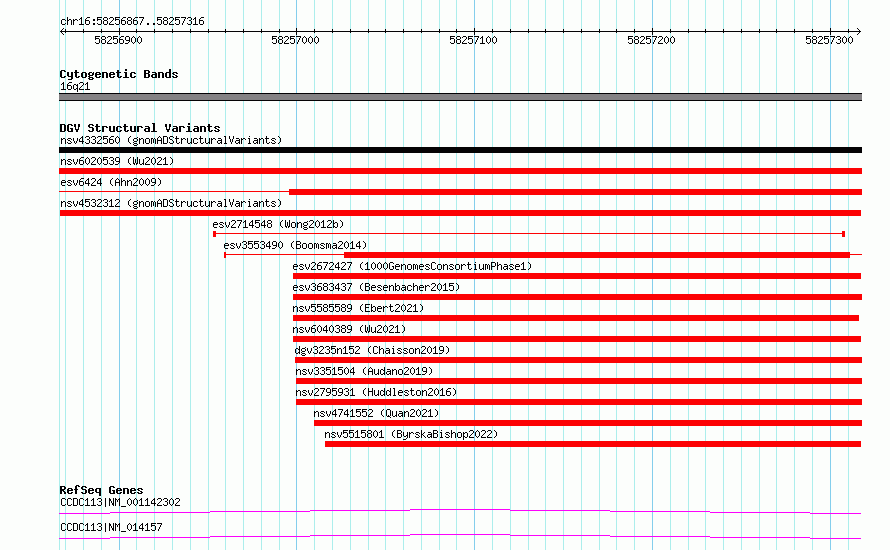Click ruler position 58257100 label
This screenshot has height=550, width=890.
click(473, 40)
